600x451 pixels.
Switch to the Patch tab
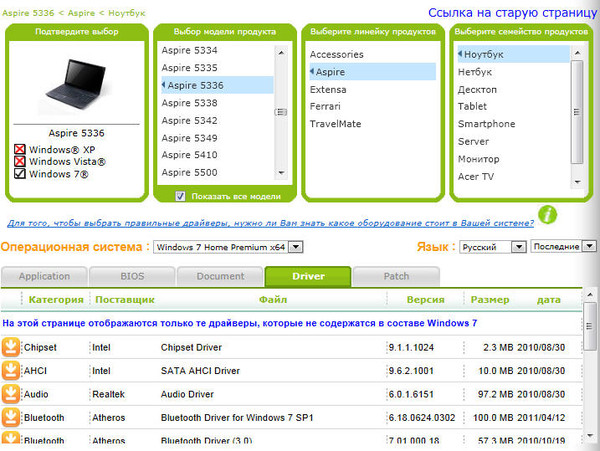pyautogui.click(x=396, y=276)
